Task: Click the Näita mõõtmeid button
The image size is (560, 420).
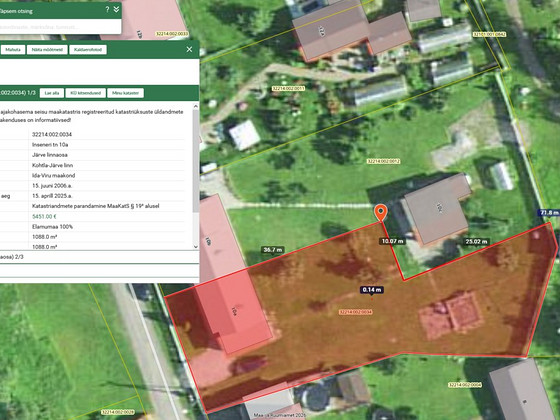Action: (x=47, y=50)
